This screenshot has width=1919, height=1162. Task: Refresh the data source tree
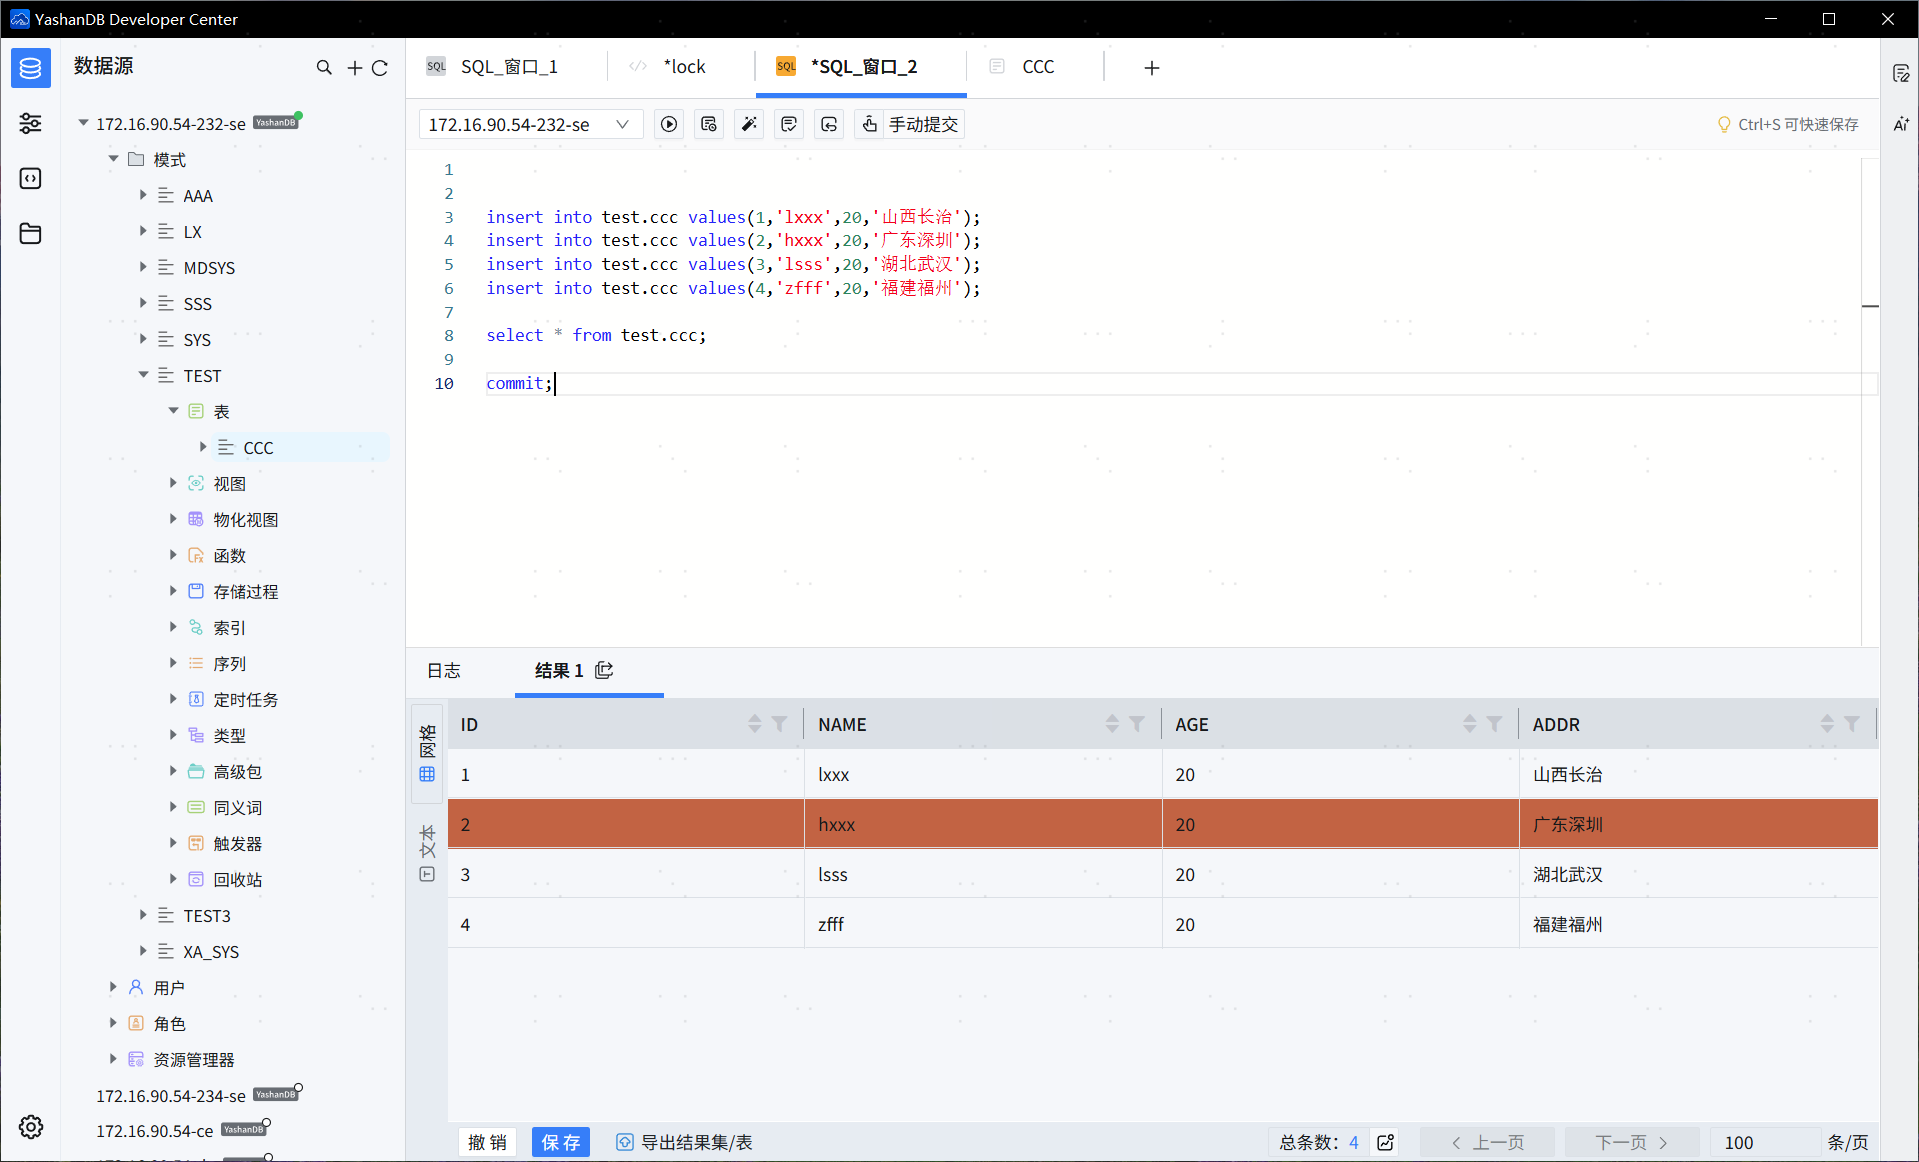click(x=380, y=67)
